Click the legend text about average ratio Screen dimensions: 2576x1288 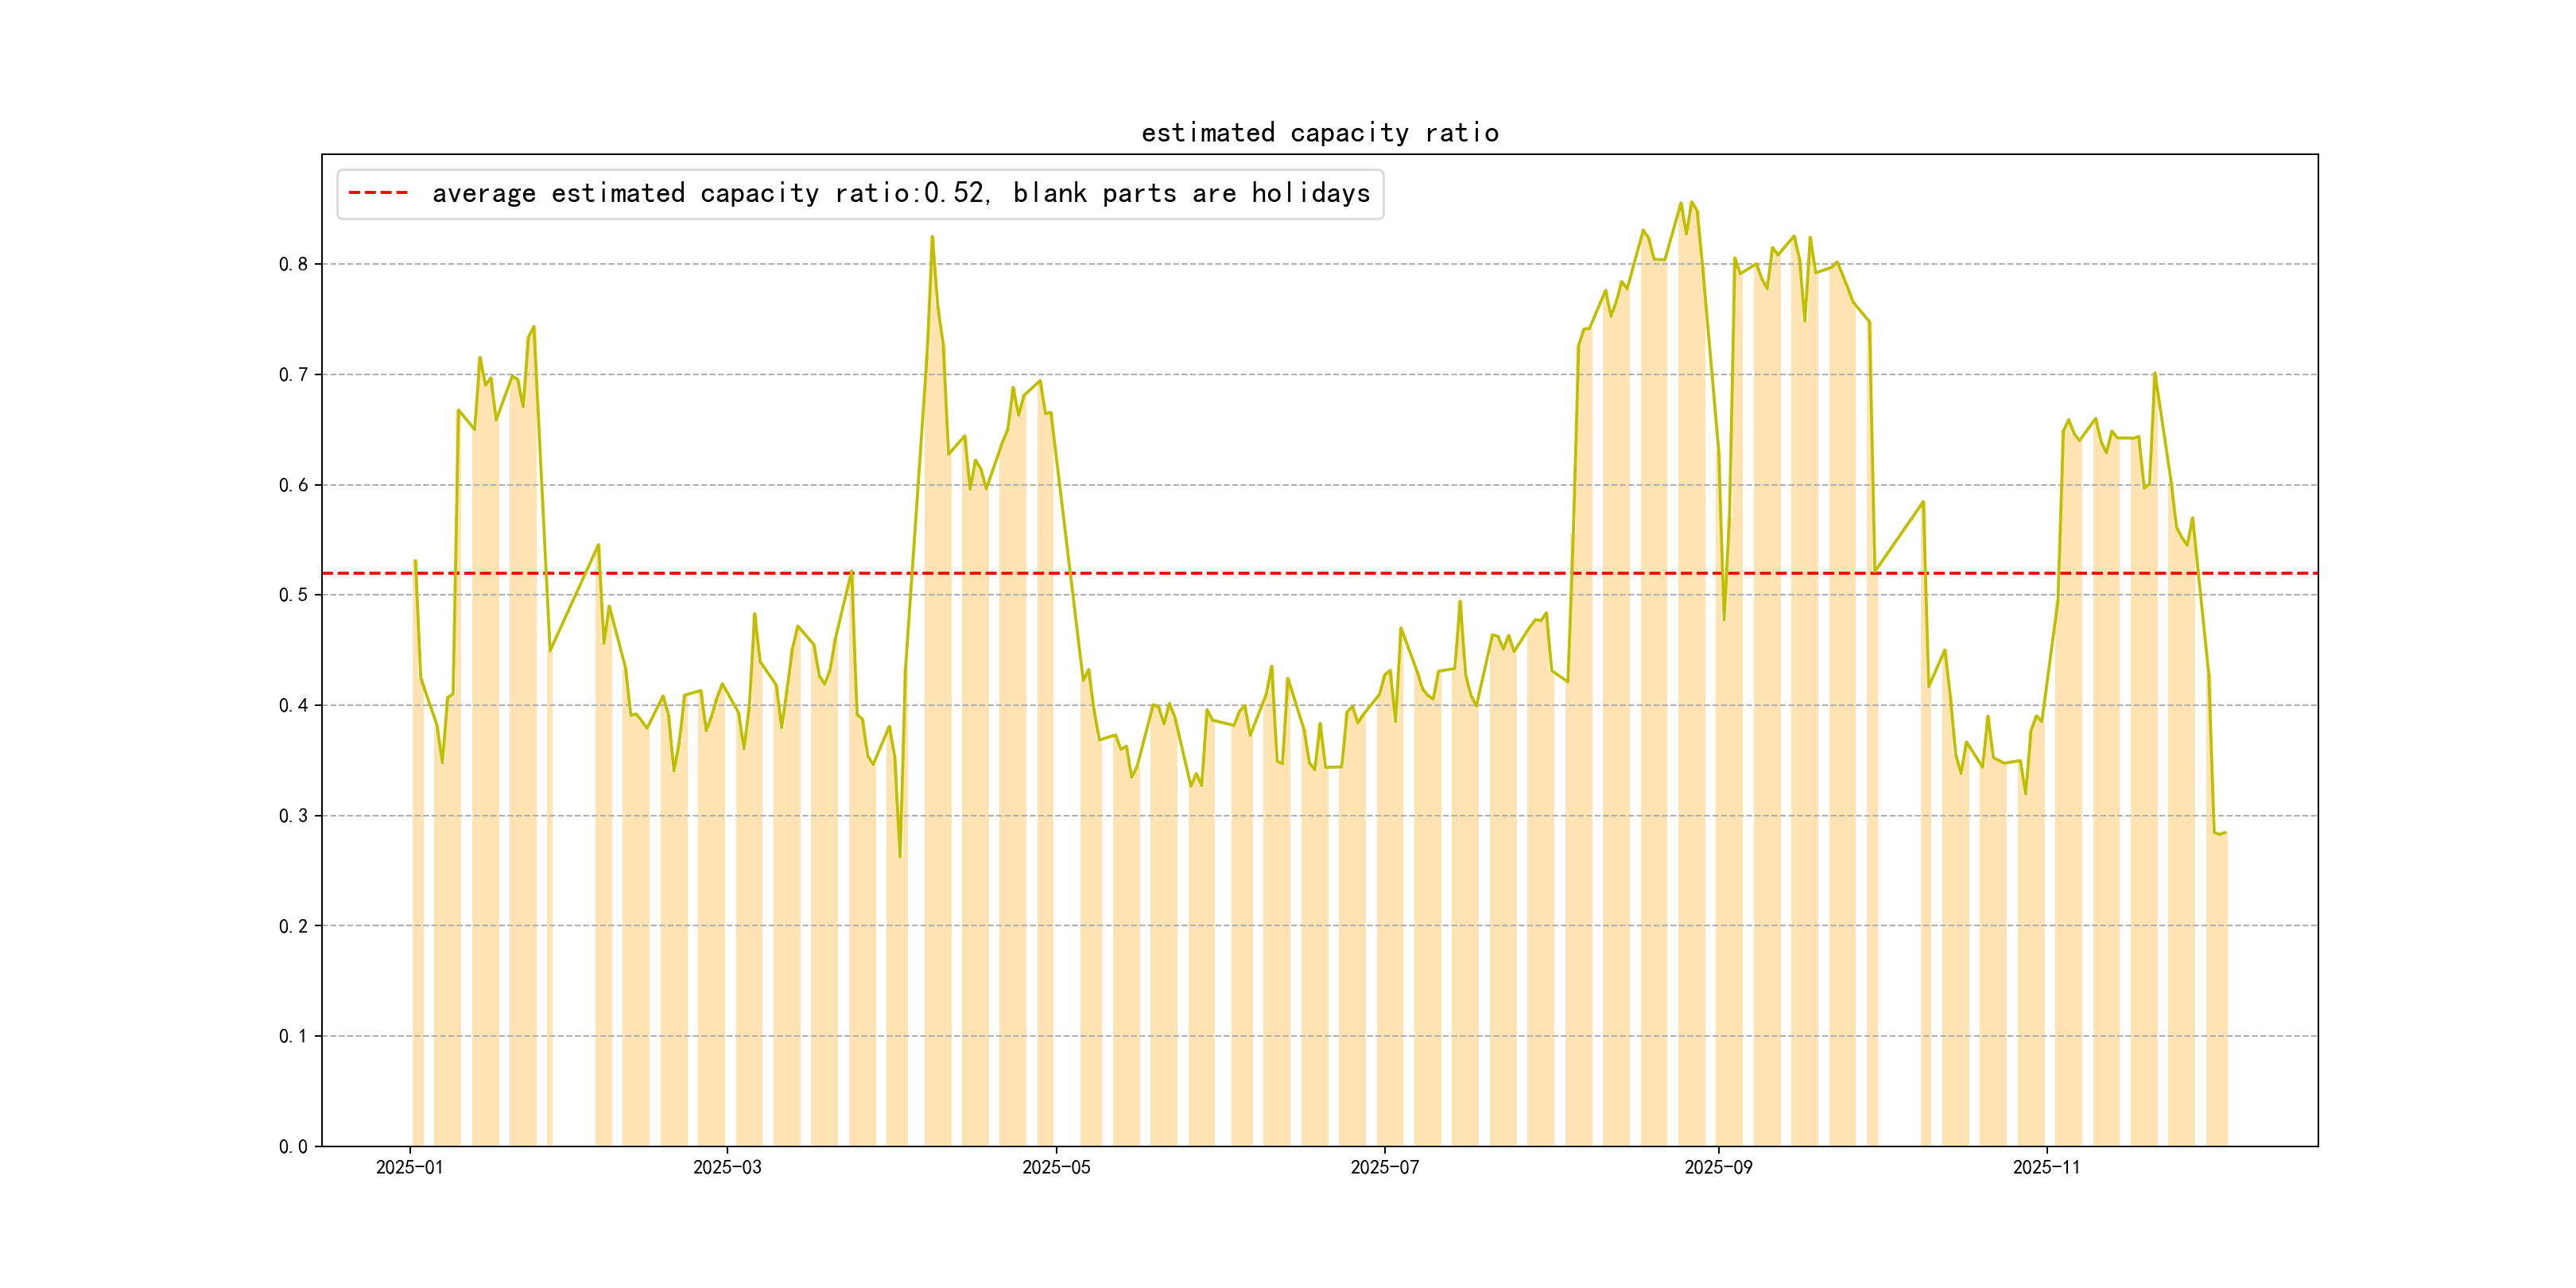pyautogui.click(x=900, y=193)
